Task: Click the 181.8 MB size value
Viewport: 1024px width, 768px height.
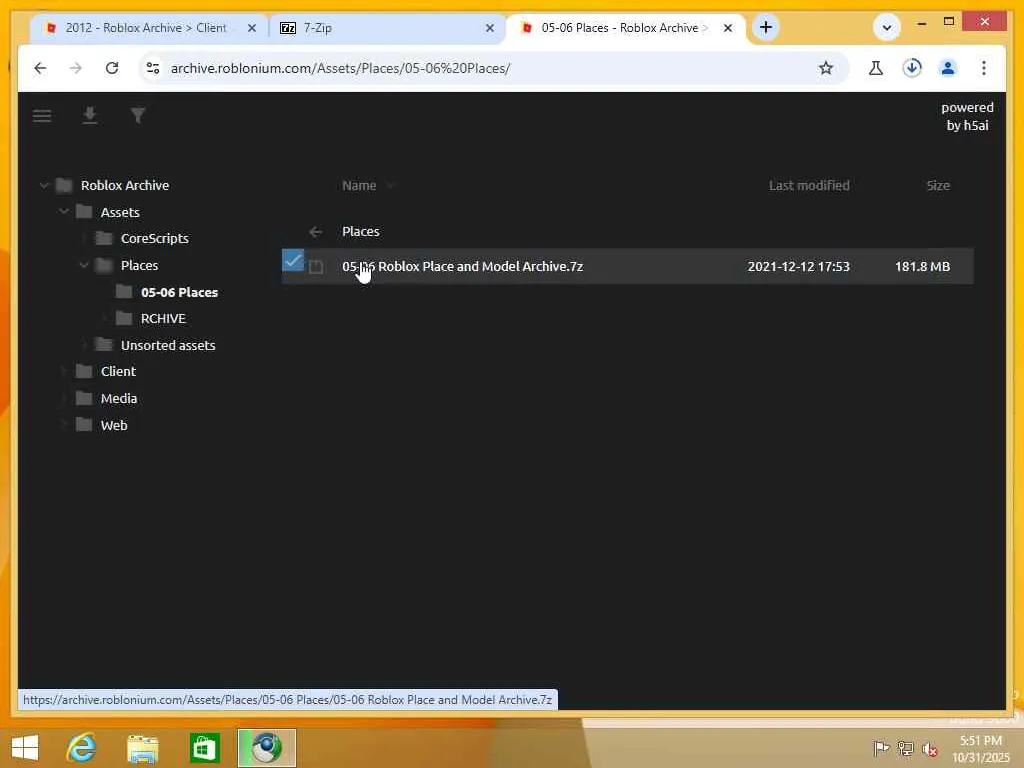Action: pyautogui.click(x=922, y=266)
